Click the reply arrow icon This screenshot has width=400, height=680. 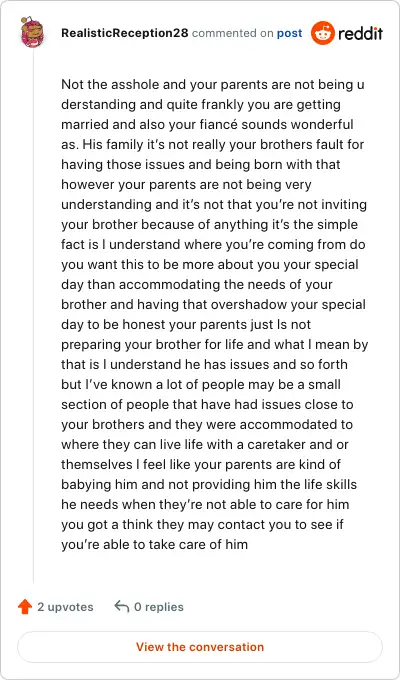pyautogui.click(x=121, y=606)
